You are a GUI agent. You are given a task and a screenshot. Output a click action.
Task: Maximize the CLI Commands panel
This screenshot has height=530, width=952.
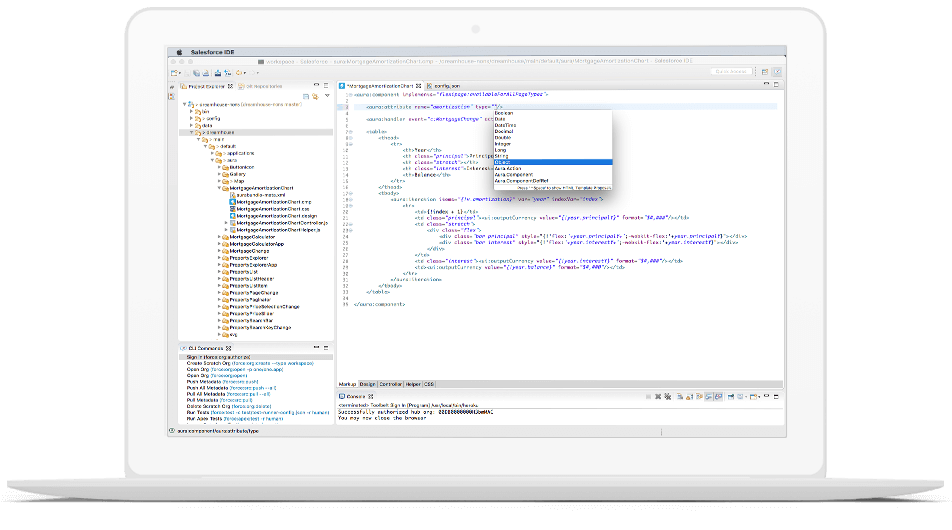(326, 348)
